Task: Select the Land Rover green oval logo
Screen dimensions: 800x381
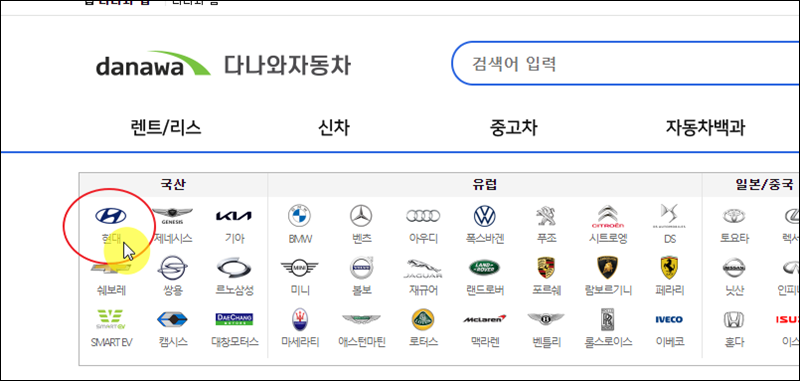Action: tap(485, 268)
